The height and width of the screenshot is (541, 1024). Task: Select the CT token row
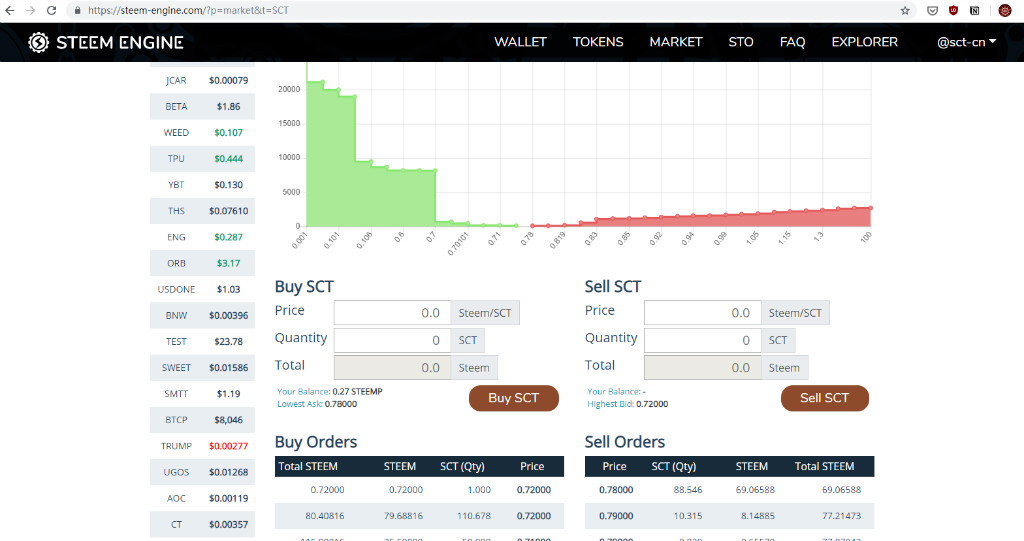[x=202, y=525]
